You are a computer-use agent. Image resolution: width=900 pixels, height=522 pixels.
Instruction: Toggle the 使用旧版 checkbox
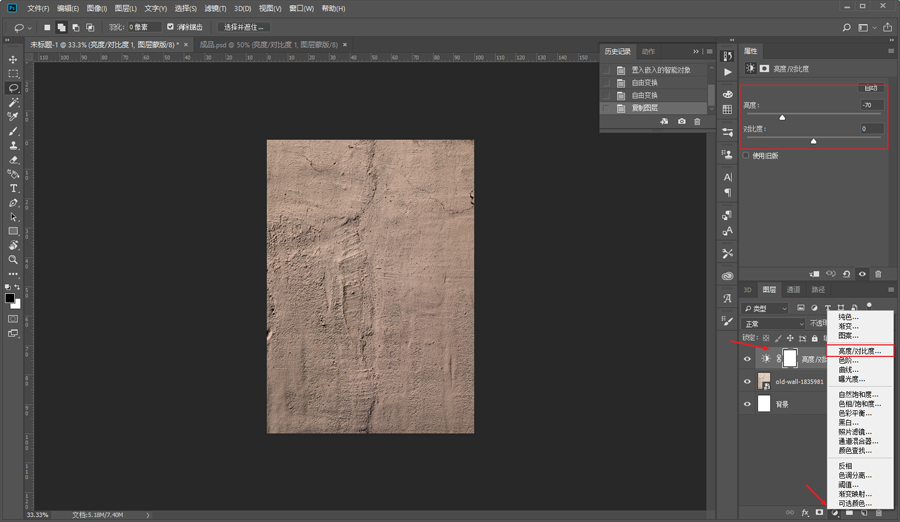coord(746,156)
